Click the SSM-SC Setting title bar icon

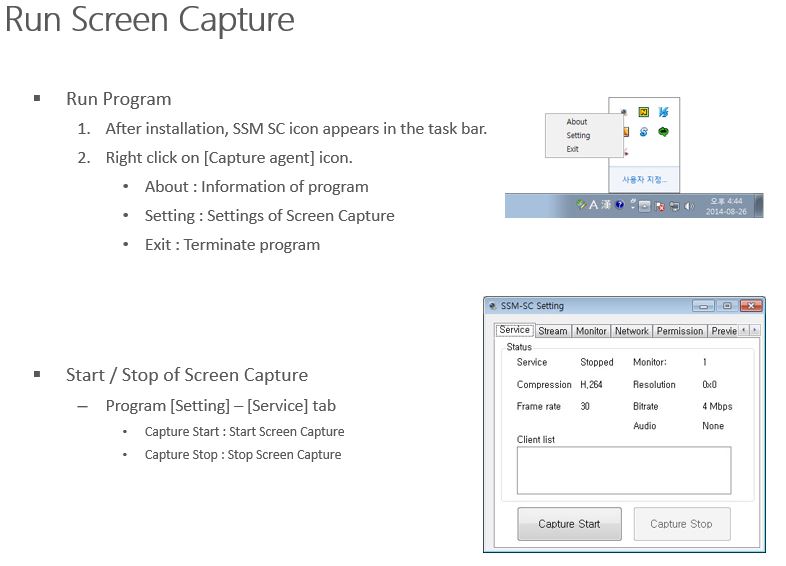(492, 306)
